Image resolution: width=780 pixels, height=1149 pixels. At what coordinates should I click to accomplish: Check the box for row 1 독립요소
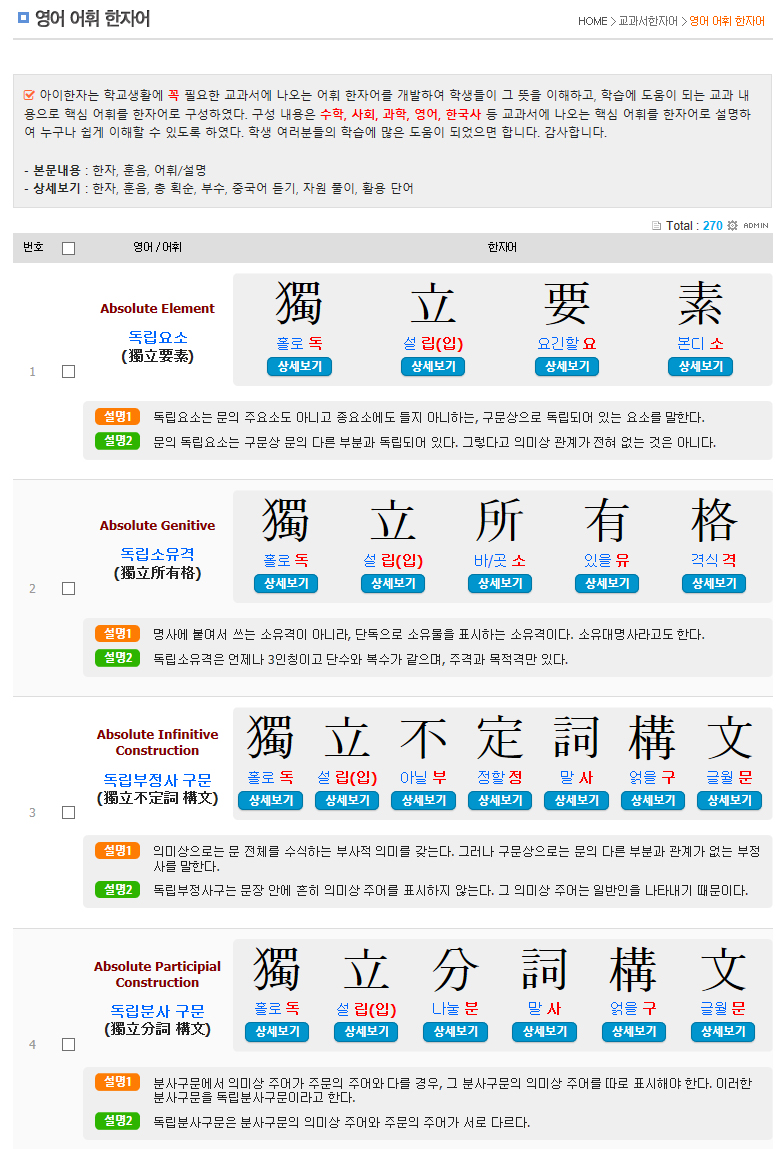click(x=68, y=372)
